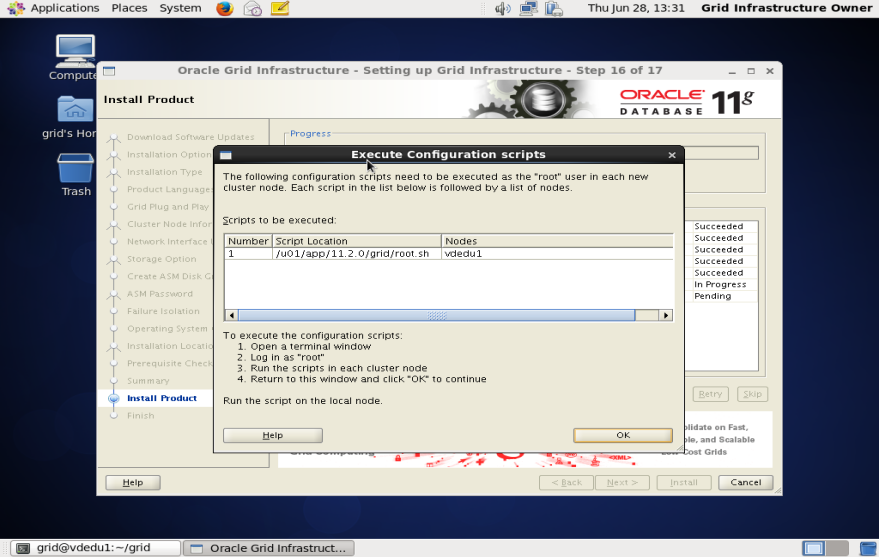Click the Pending status entry
Viewport: 879px width, 557px height.
(713, 296)
